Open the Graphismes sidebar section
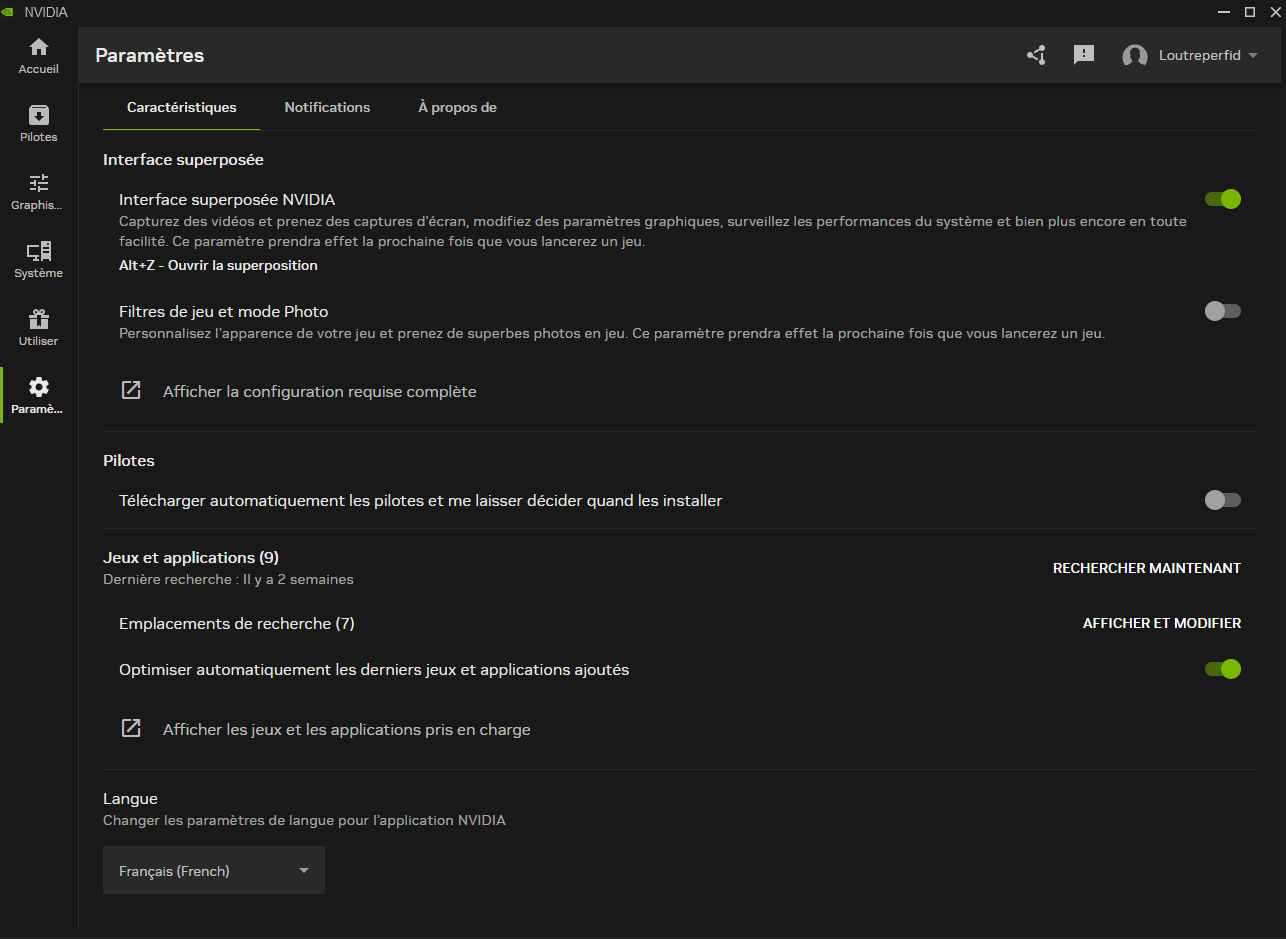Screen dimensions: 1286x939 click(x=38, y=192)
